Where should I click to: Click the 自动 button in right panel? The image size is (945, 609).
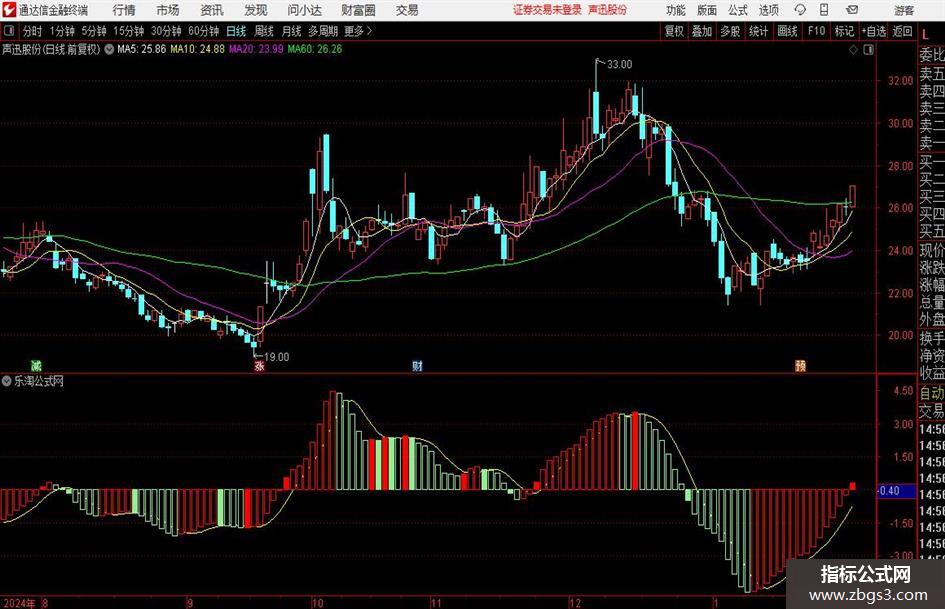[932, 393]
